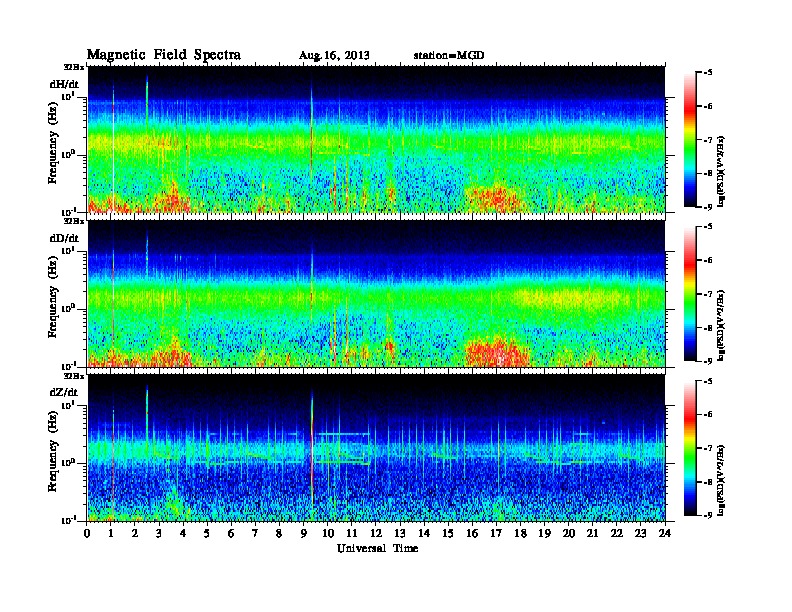Click the station=MGD label
Viewport: 792px width, 612px height.
point(449,55)
